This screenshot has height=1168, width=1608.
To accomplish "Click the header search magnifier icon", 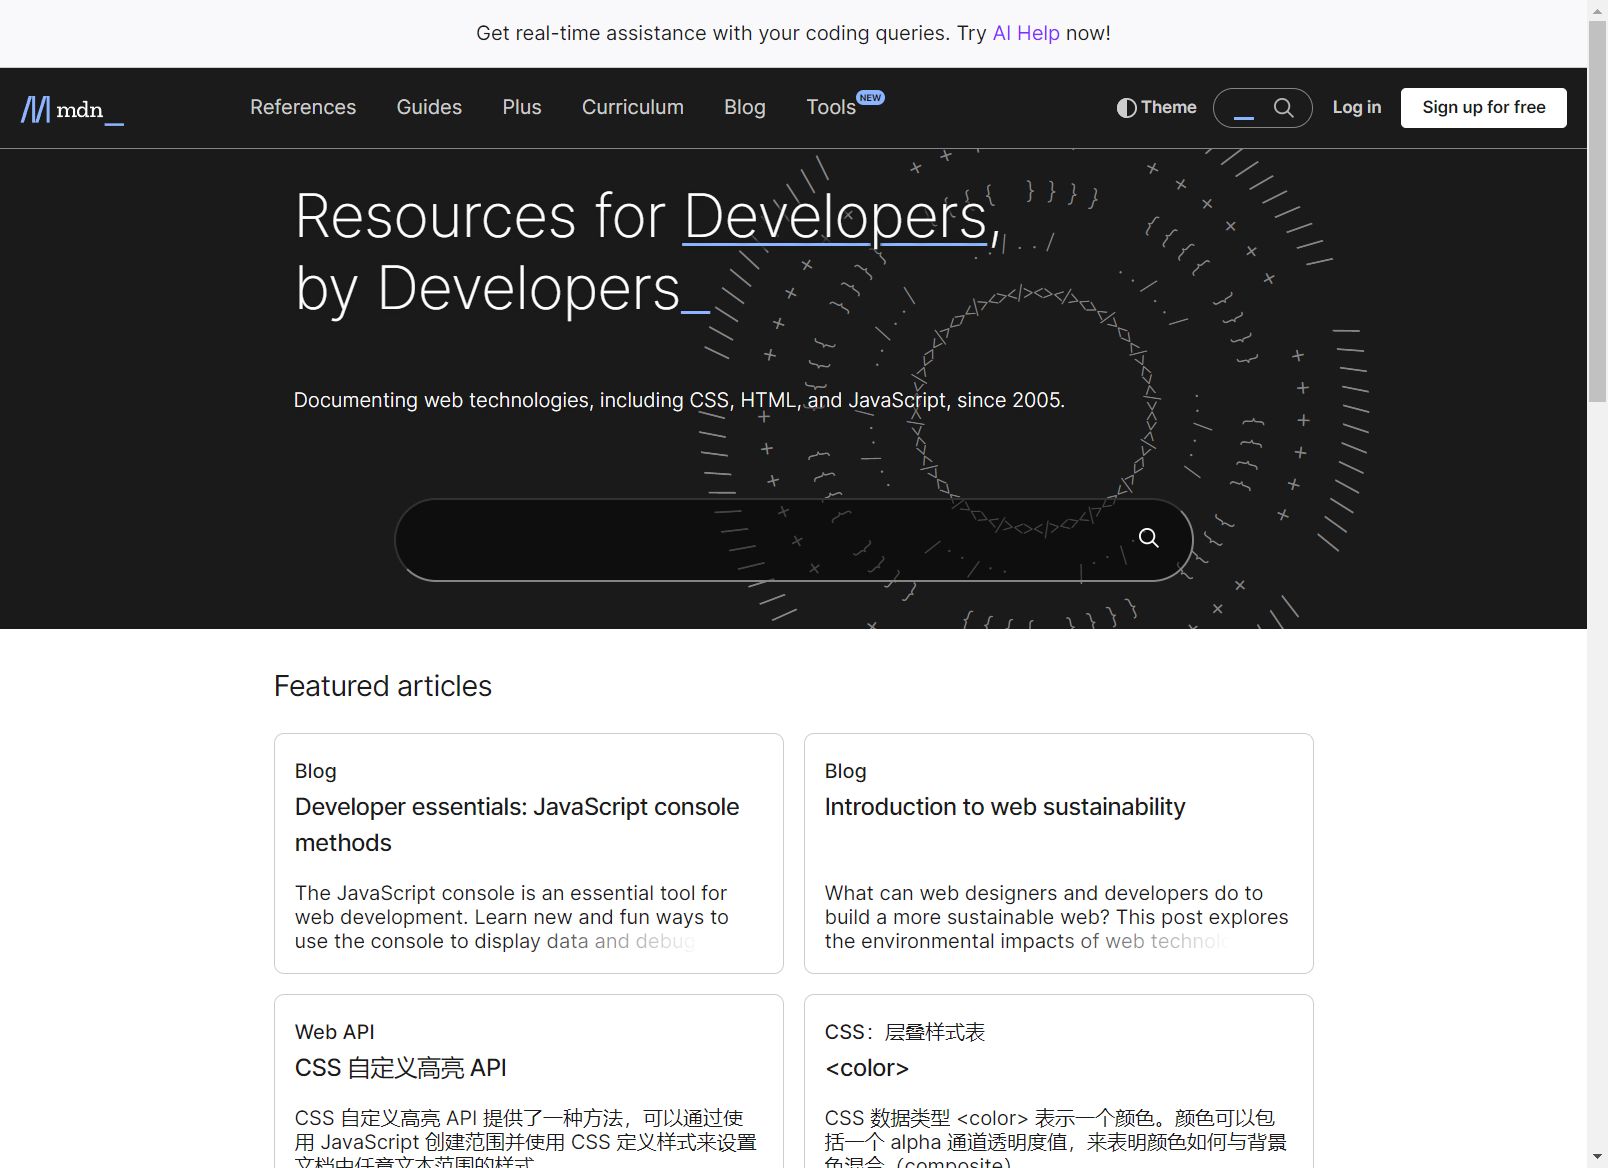I will 1284,108.
